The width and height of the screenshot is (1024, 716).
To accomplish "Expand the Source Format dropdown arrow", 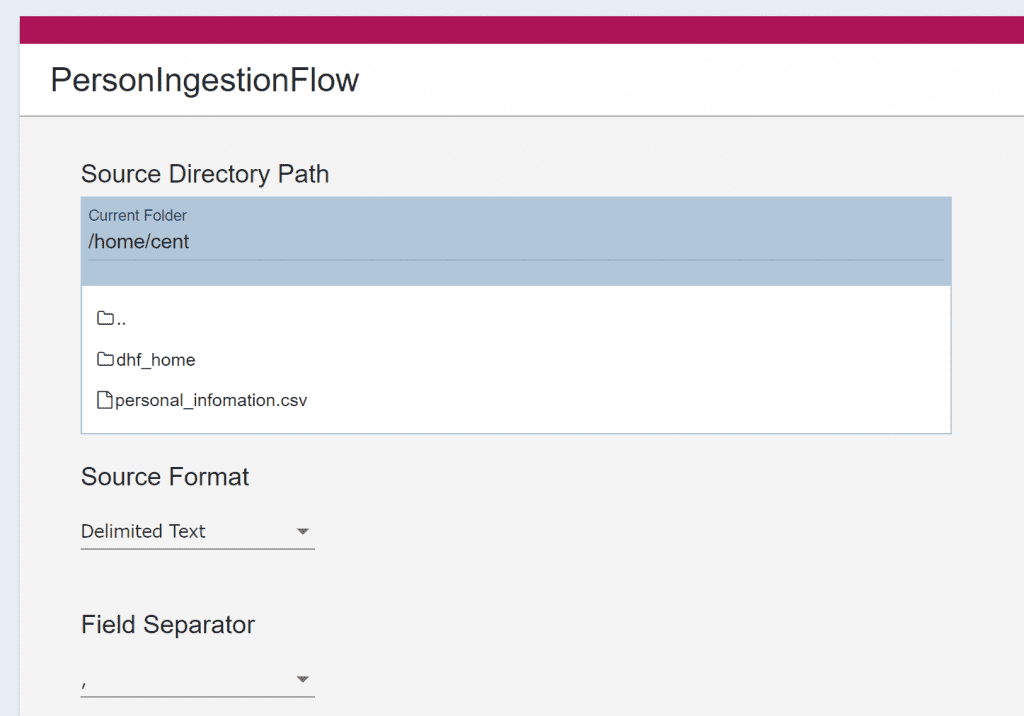I will coord(303,532).
